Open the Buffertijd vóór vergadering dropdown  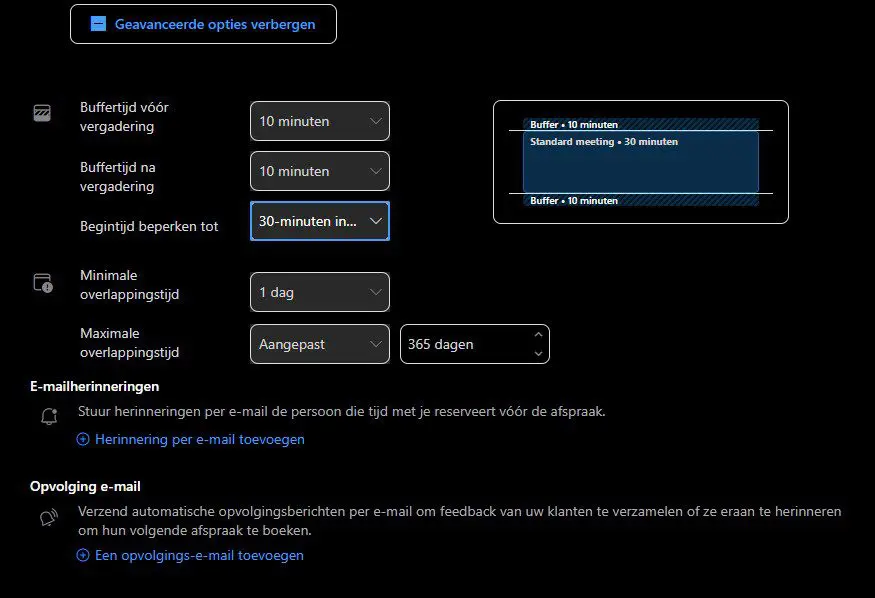319,121
